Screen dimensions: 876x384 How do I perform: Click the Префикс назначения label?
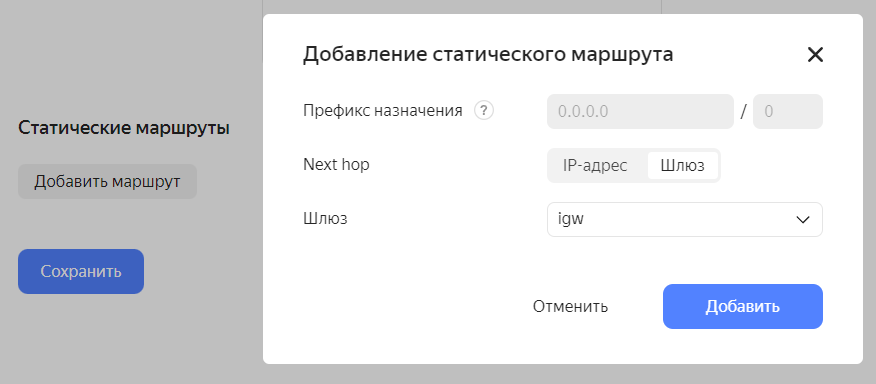click(x=383, y=111)
